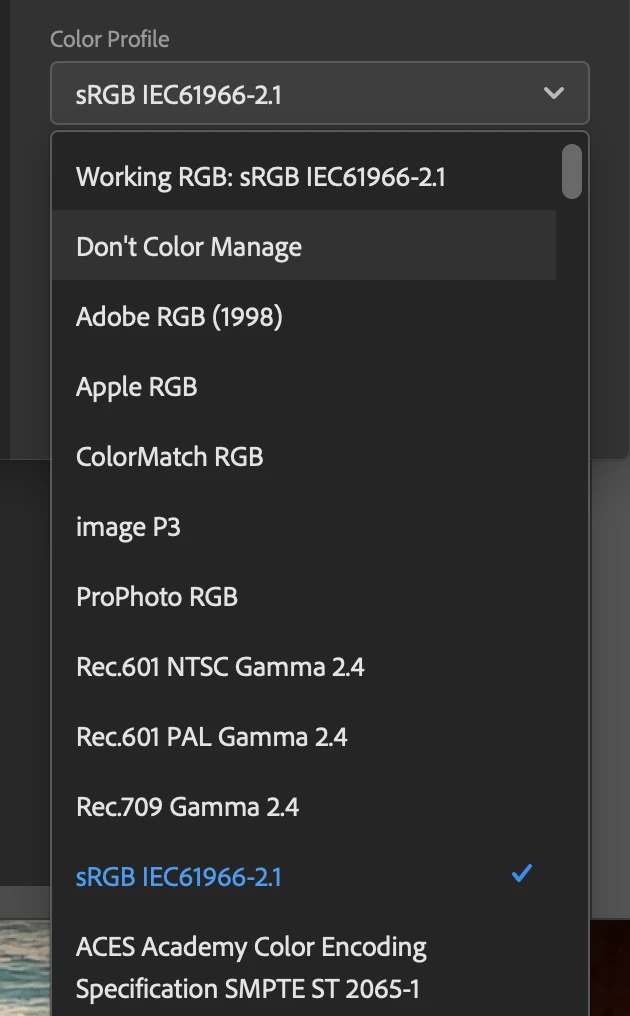Select Working RGB: sRGB IEC61966-2.1 option
This screenshot has width=630, height=1016.
click(261, 177)
